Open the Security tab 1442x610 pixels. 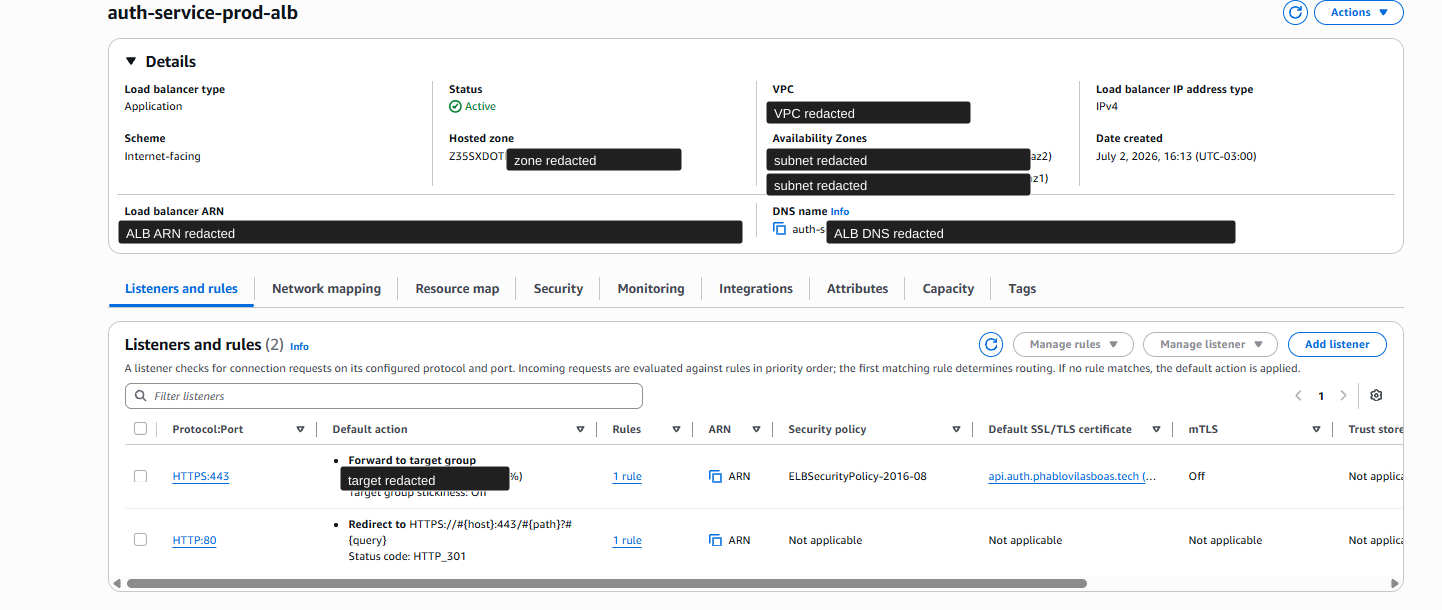[558, 288]
